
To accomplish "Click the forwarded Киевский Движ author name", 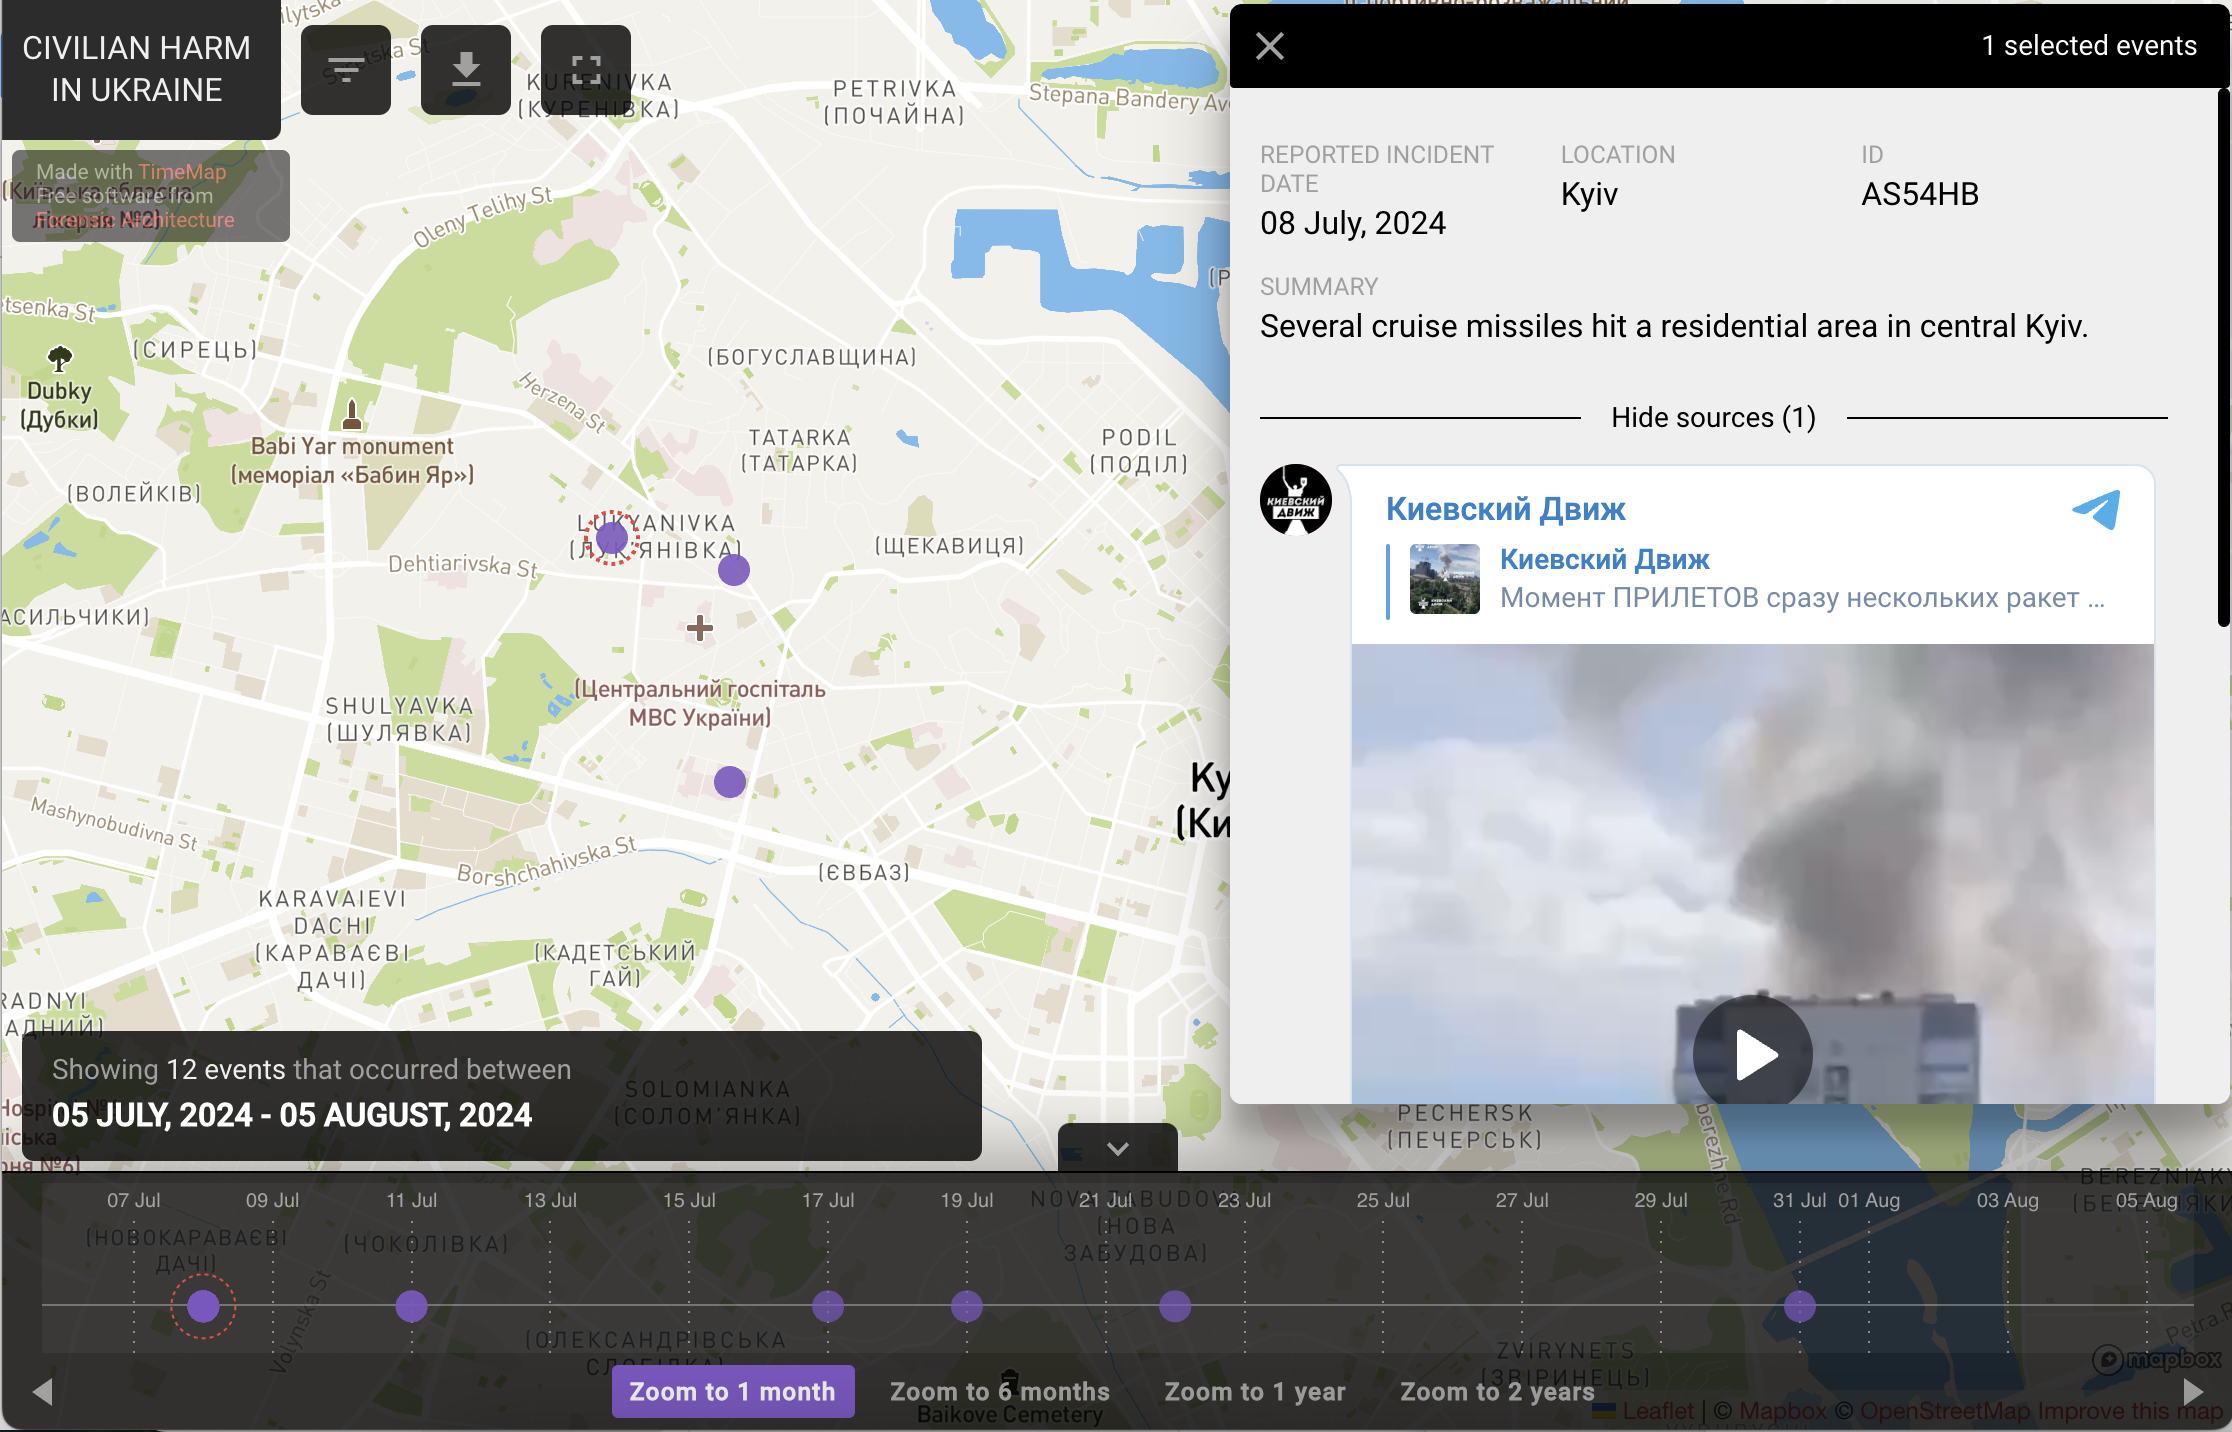I will (x=1604, y=559).
